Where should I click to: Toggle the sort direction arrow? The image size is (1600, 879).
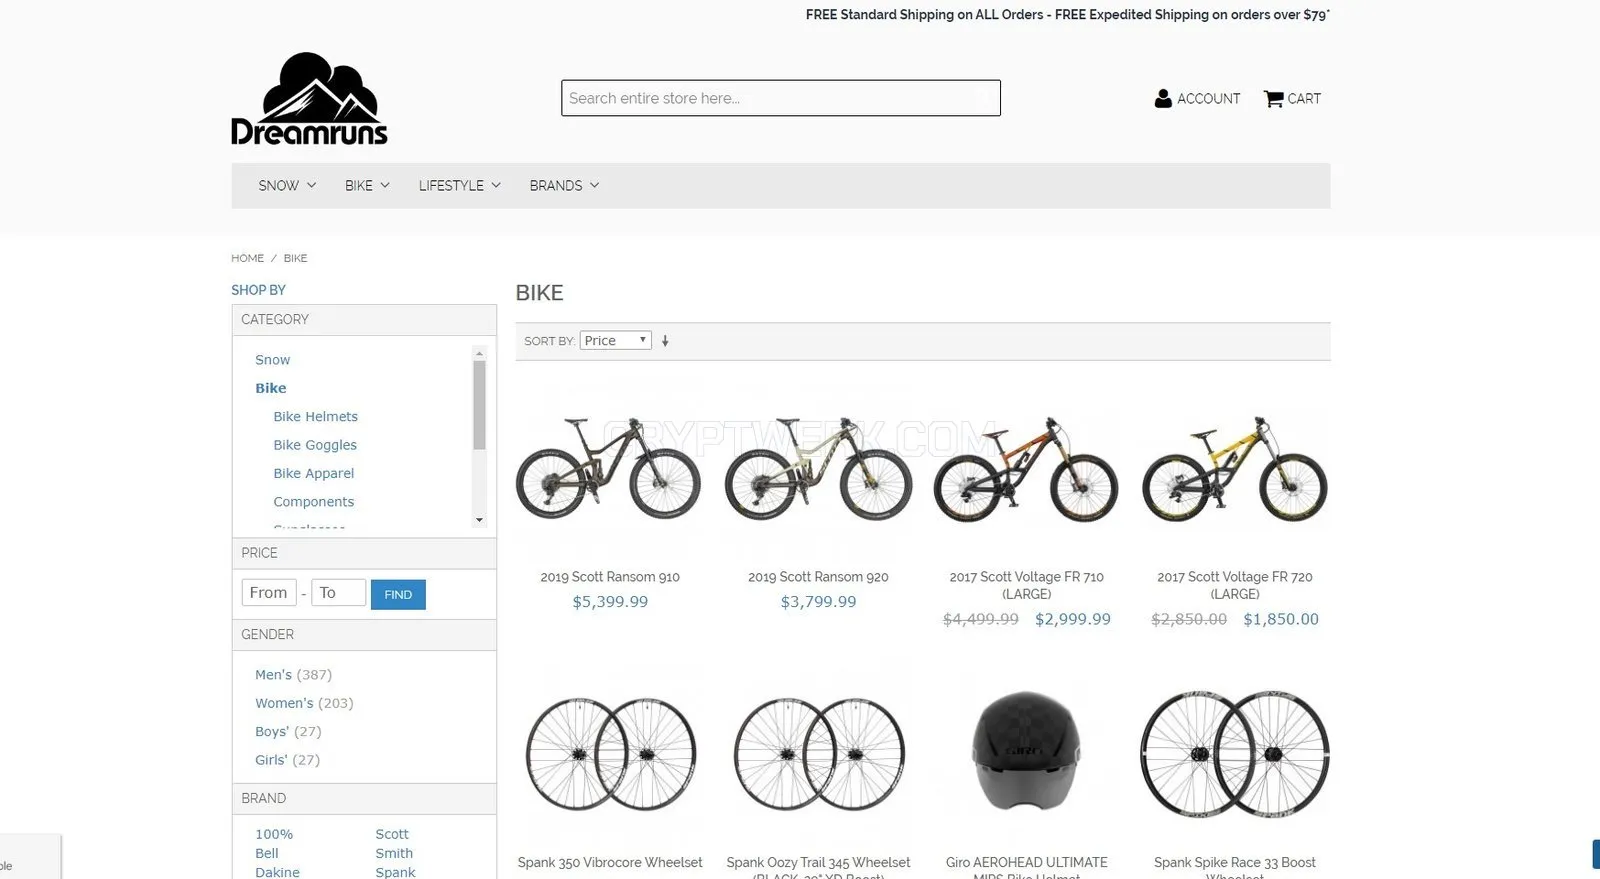665,341
